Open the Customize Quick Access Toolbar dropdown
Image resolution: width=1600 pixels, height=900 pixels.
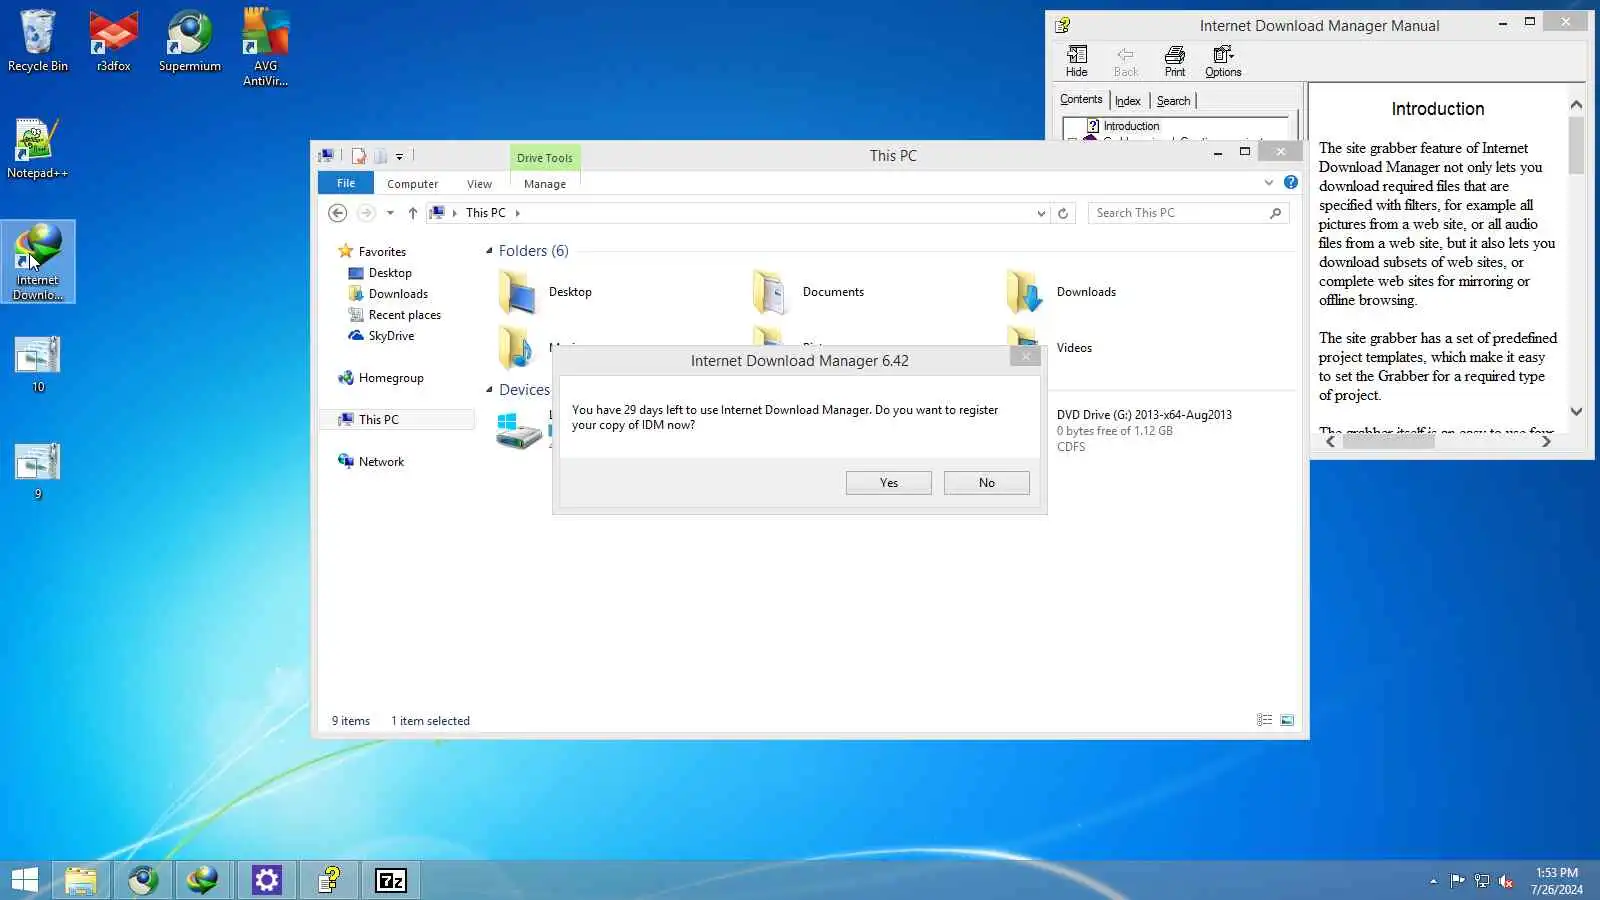click(399, 156)
